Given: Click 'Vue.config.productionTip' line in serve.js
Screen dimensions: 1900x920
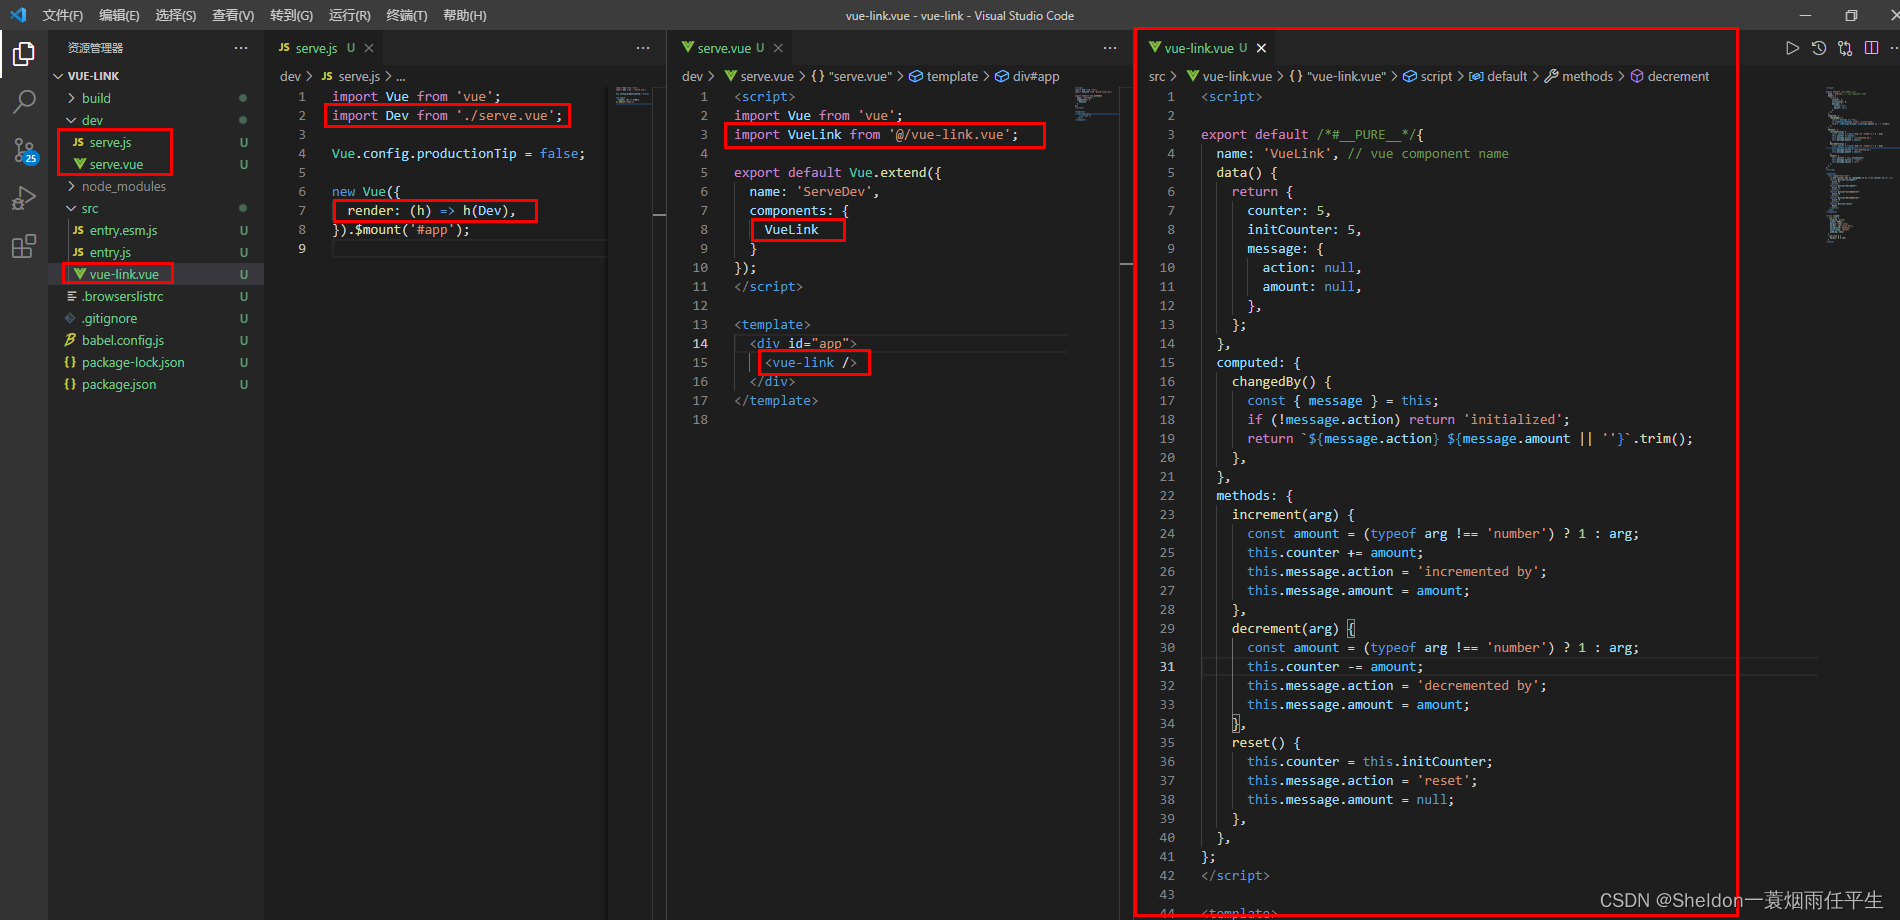Looking at the screenshot, I should click(458, 154).
